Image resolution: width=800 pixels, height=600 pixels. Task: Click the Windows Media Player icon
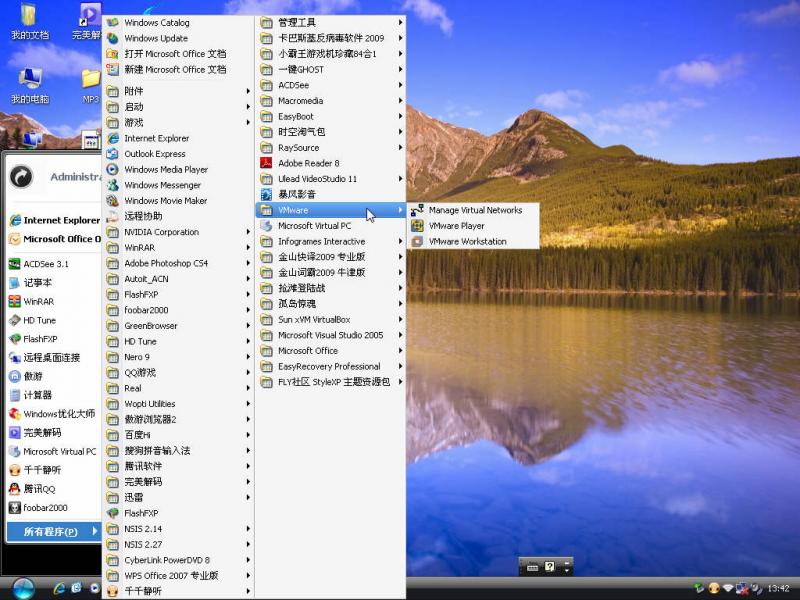112,169
